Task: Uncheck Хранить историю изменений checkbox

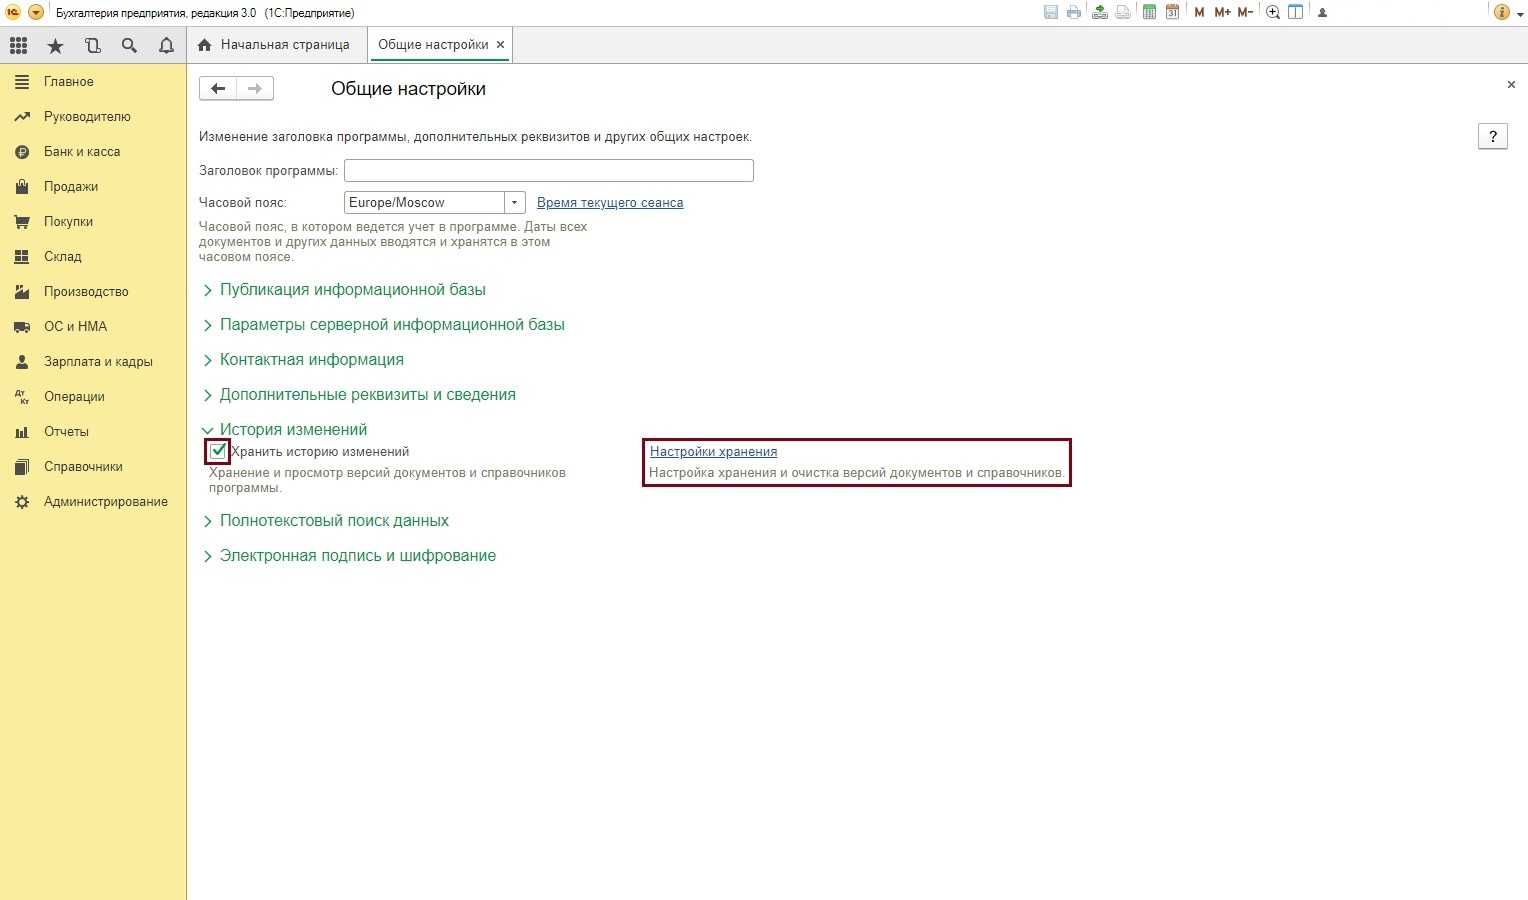Action: 218,451
